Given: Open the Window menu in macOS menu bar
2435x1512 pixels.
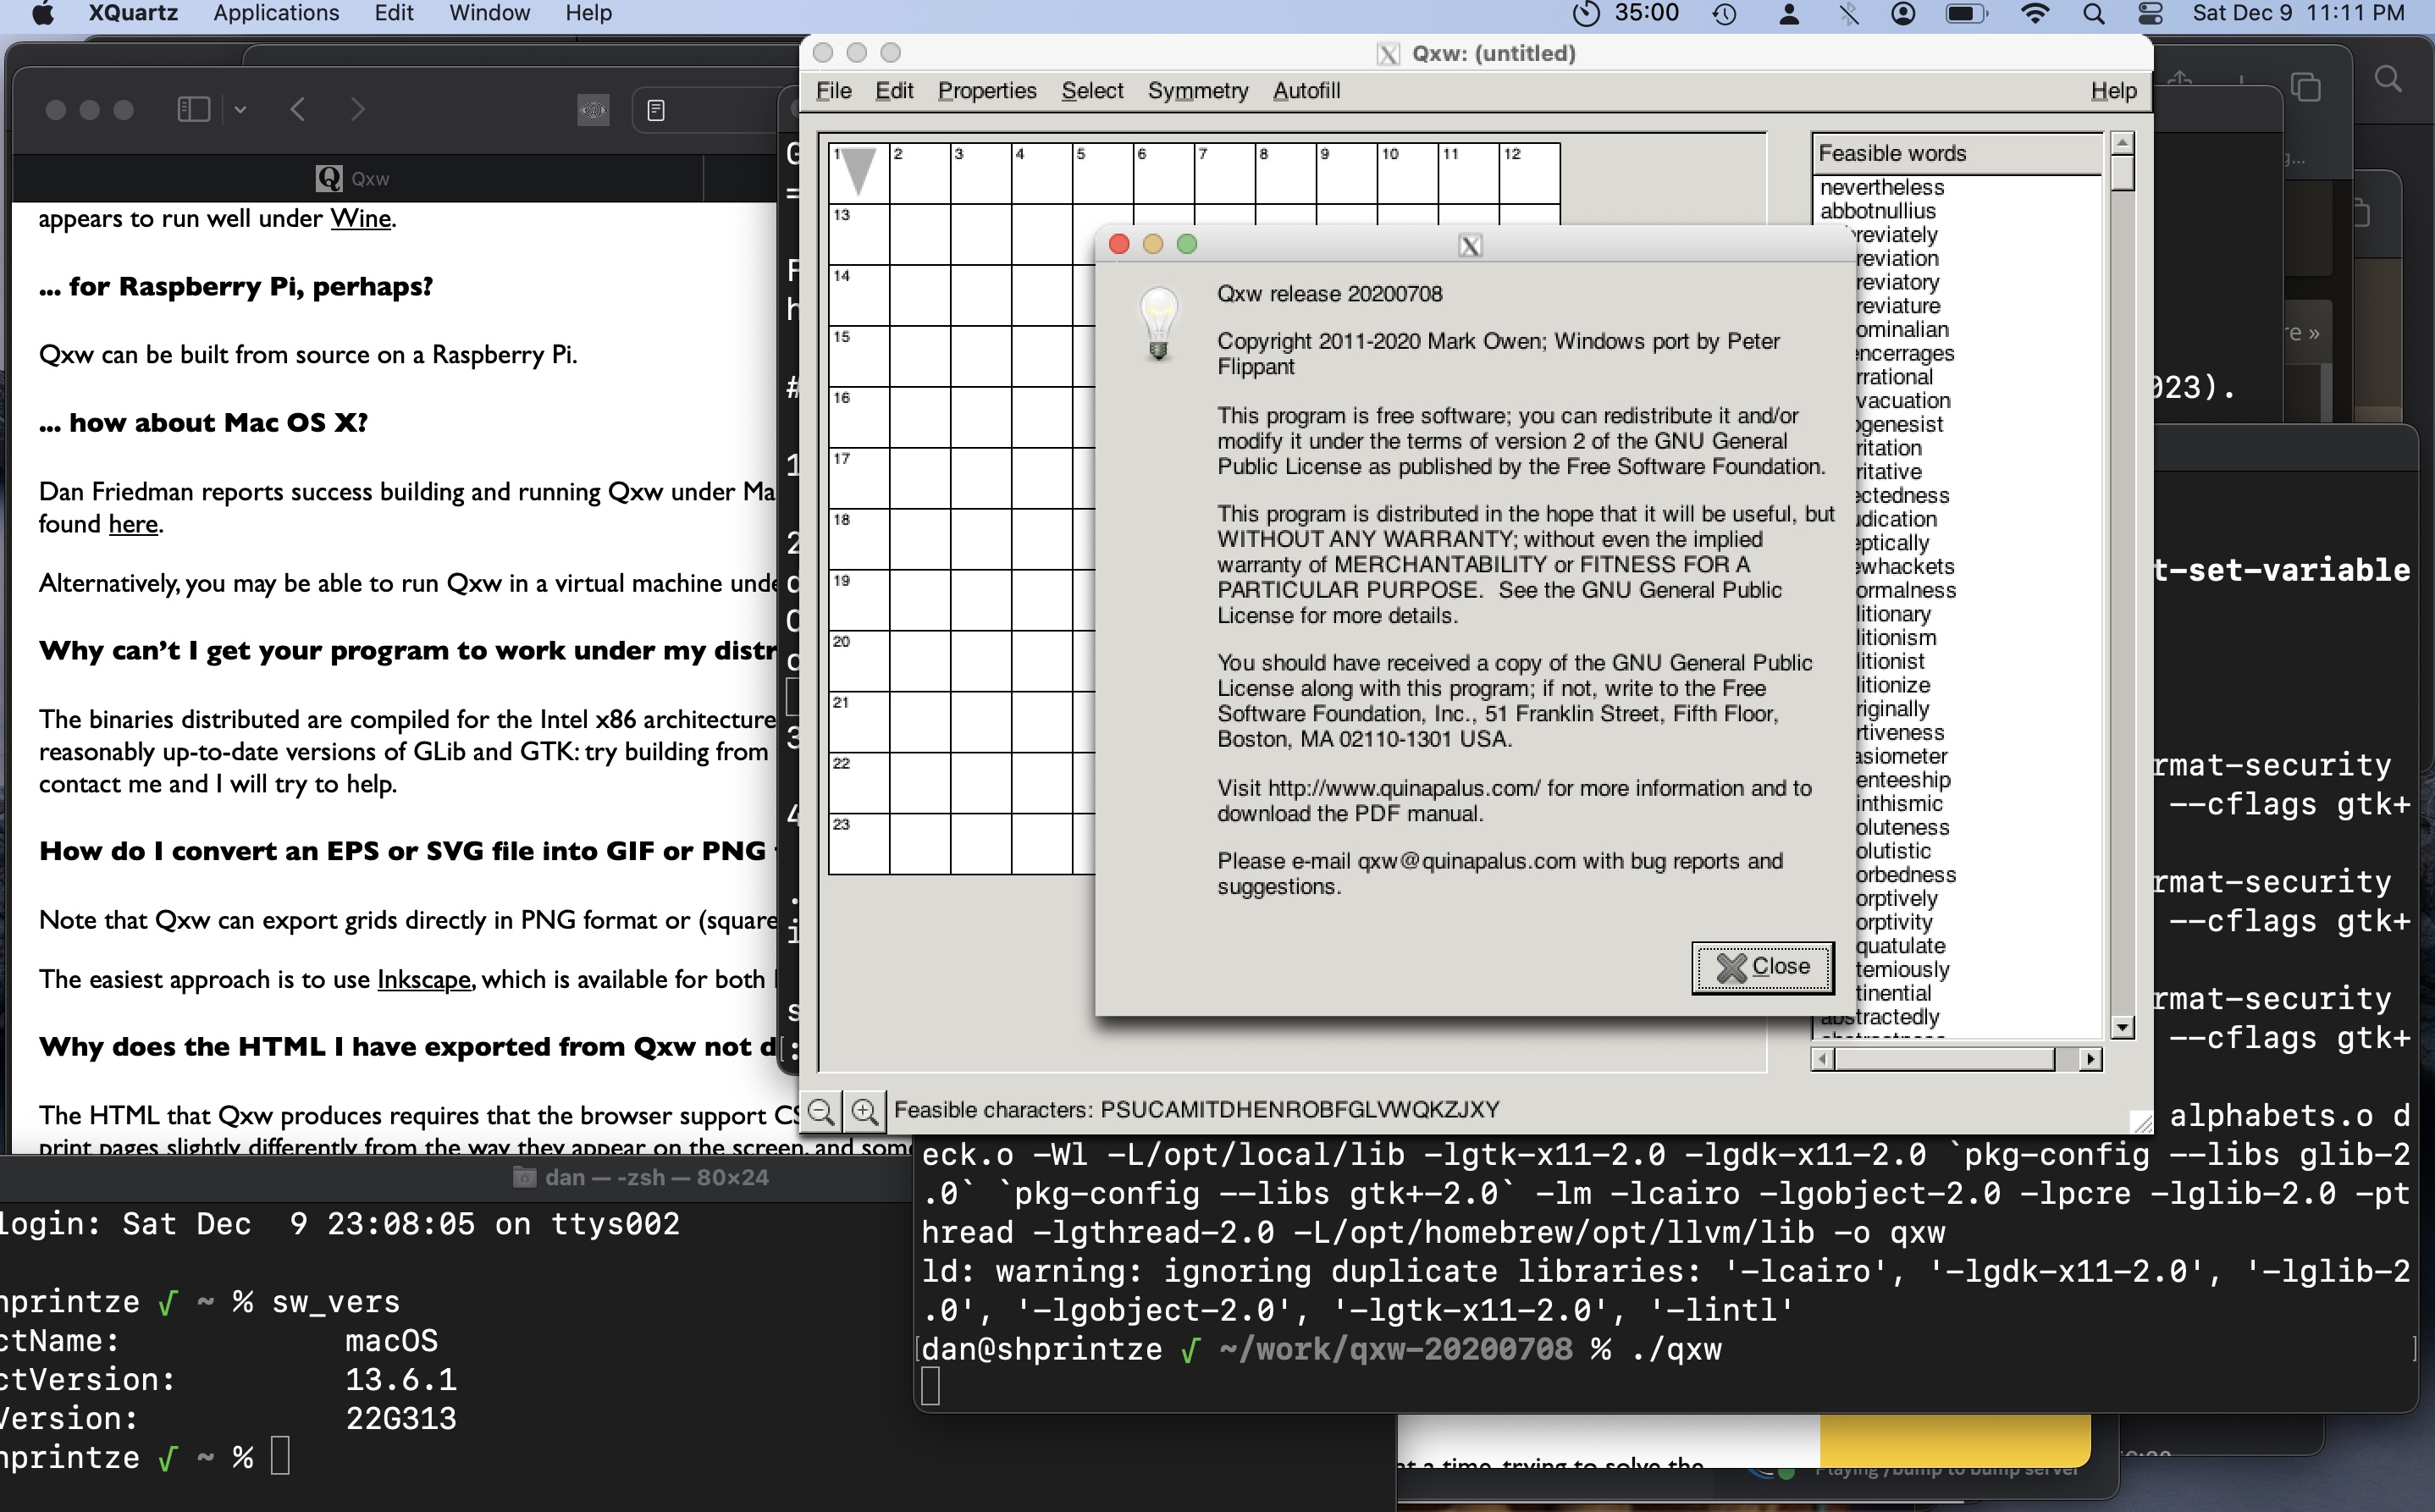Looking at the screenshot, I should pos(489,13).
